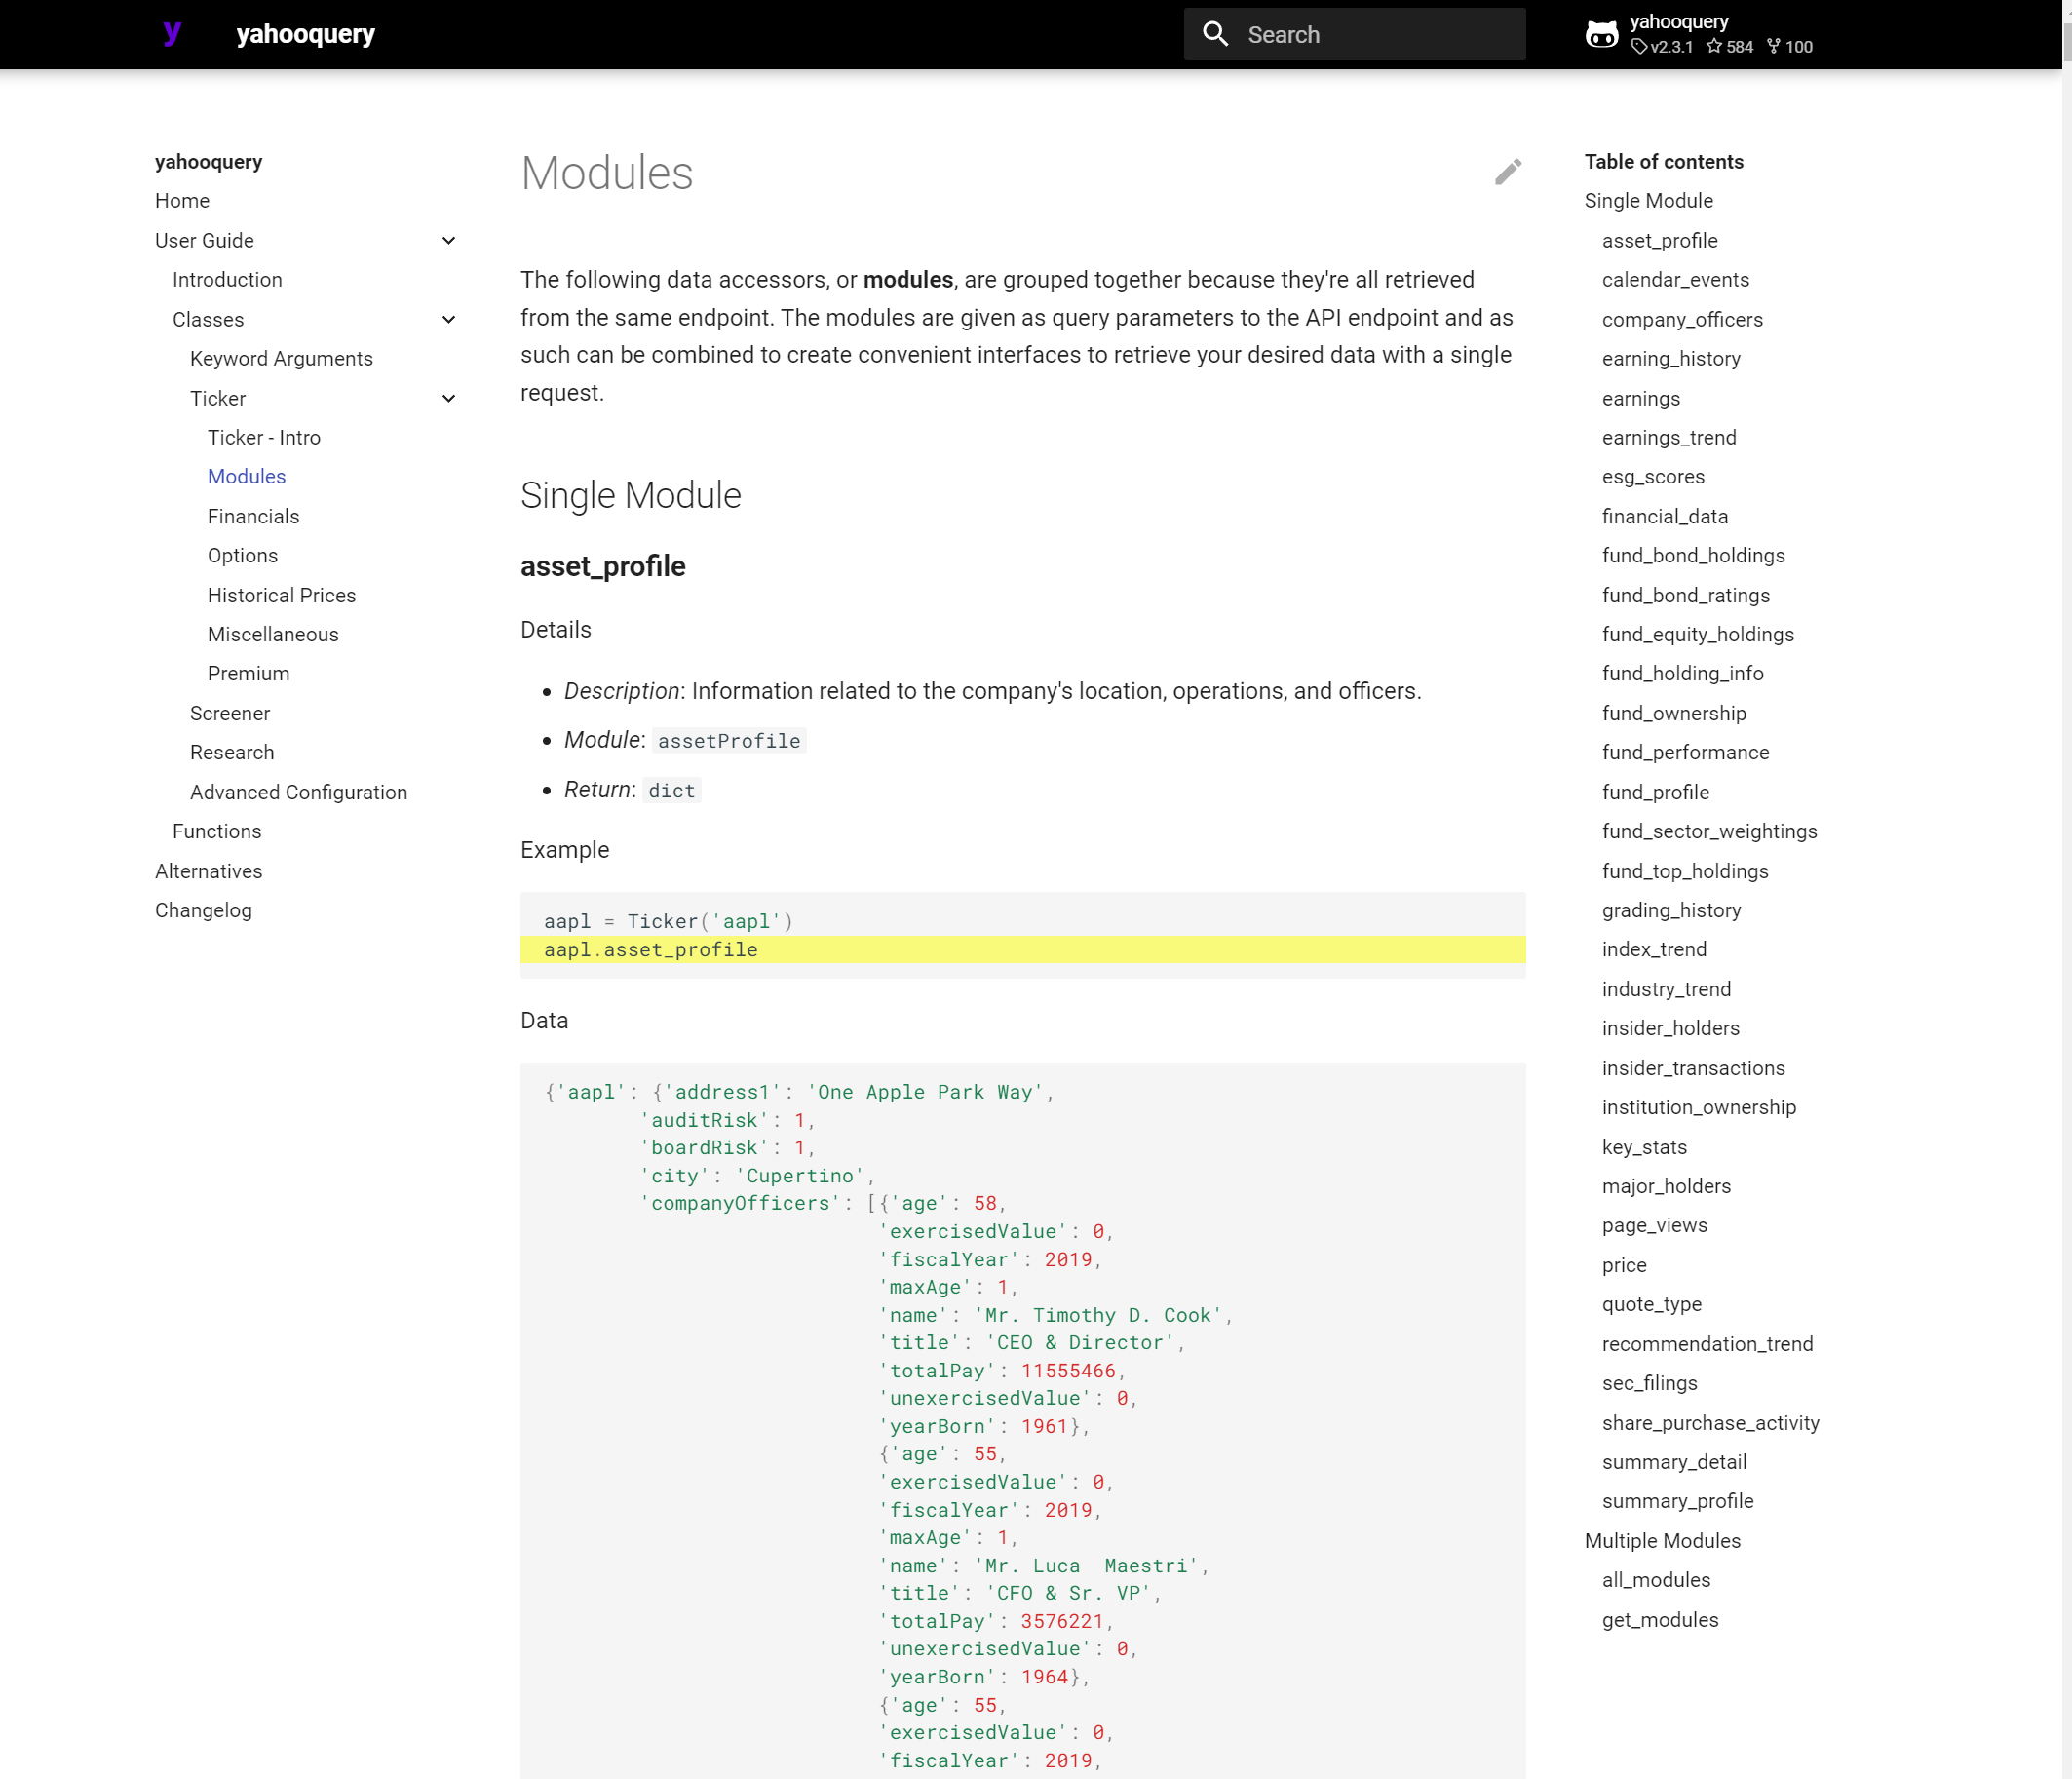Go to the Introduction page
This screenshot has height=1779, width=2072.
(227, 280)
